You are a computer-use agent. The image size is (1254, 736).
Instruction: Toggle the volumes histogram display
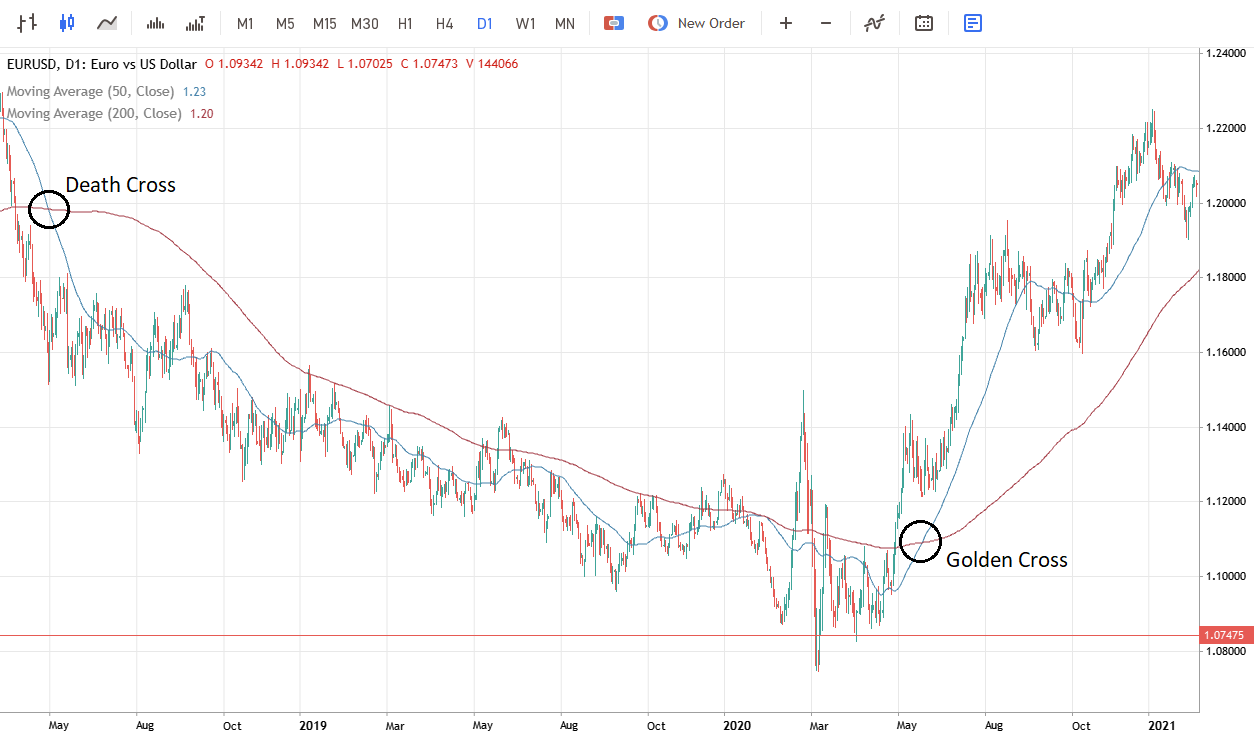155,22
